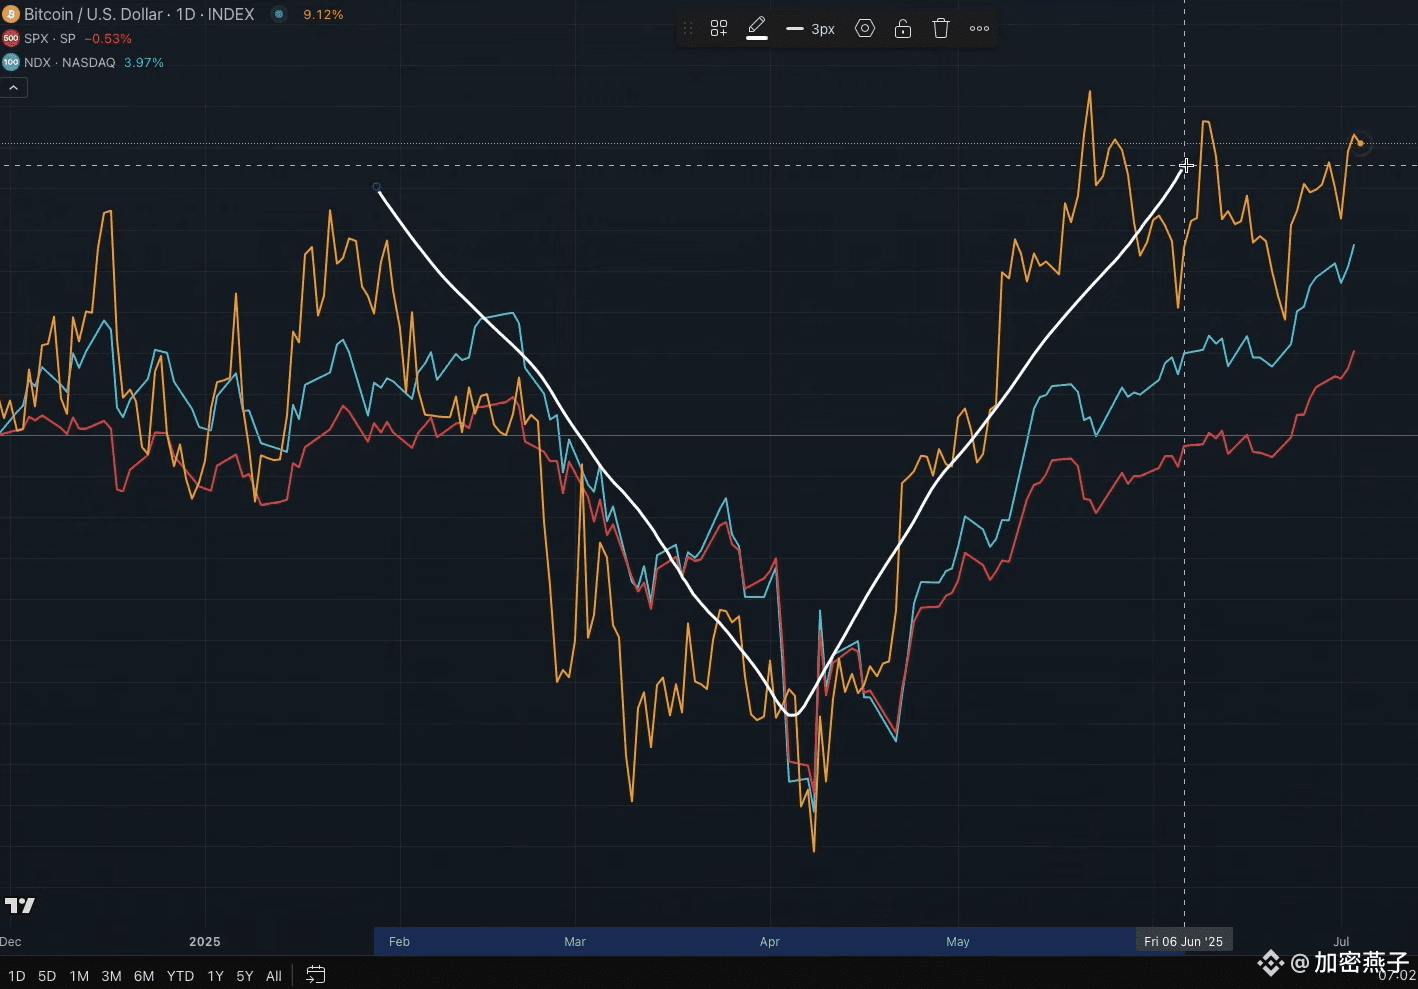Click the market status indicator dot

279,14
